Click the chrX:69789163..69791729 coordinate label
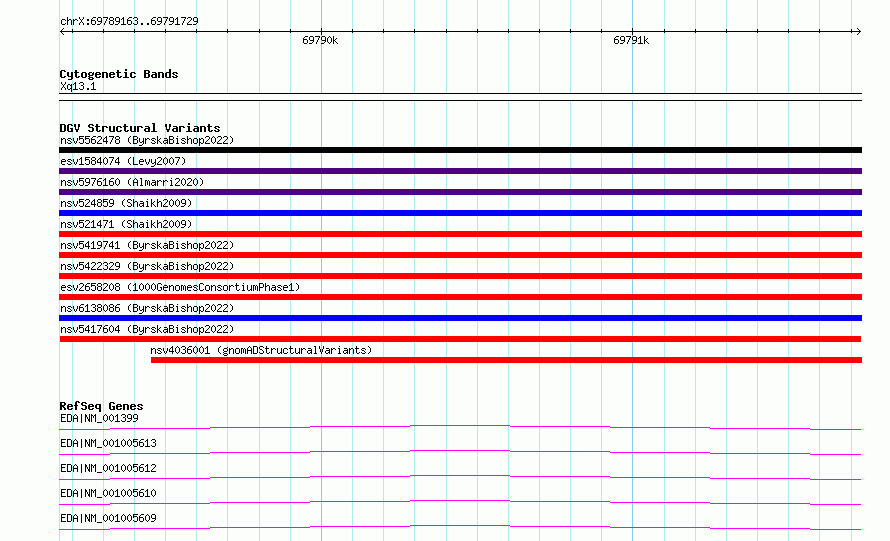 pos(129,22)
